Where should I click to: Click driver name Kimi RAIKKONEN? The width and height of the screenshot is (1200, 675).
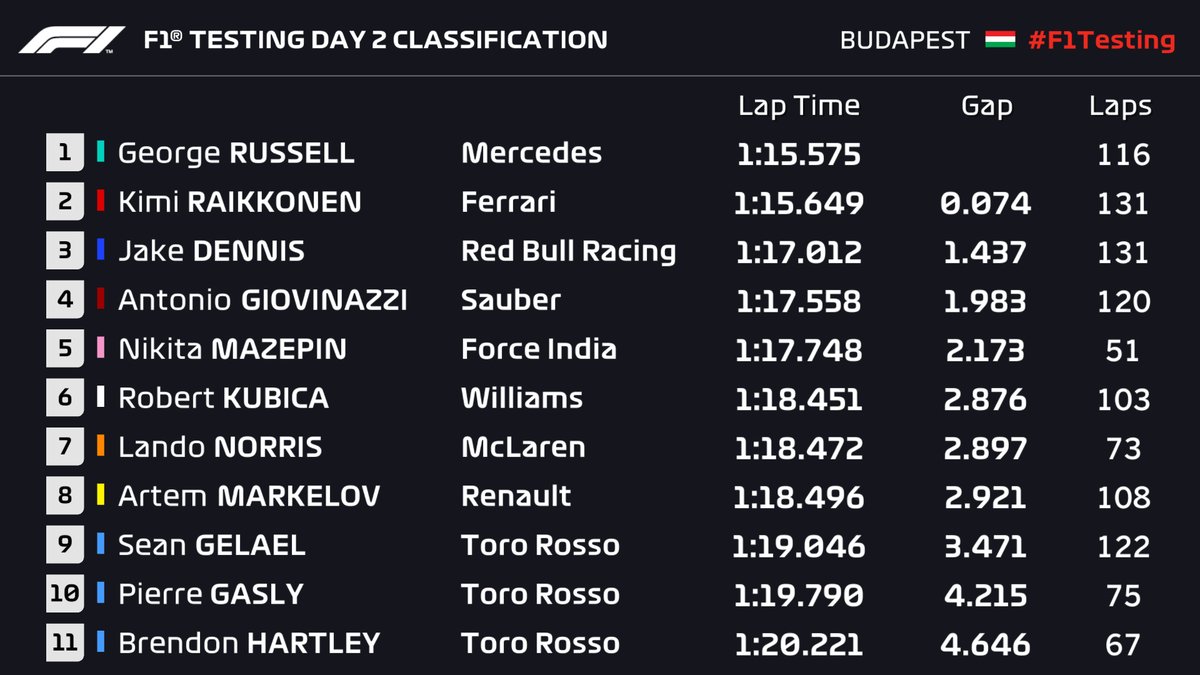pos(240,202)
